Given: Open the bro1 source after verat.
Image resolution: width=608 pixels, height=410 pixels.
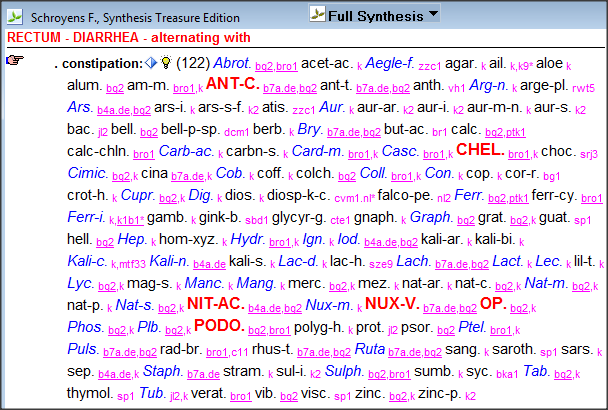Looking at the screenshot, I should pyautogui.click(x=241, y=396).
